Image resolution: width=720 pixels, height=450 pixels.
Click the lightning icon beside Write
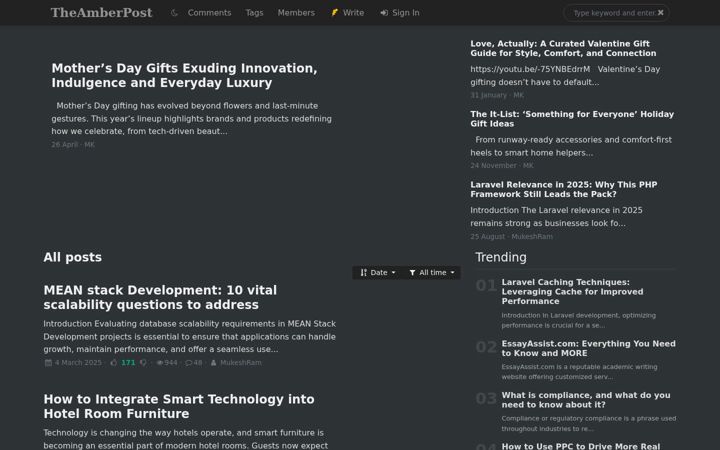tap(335, 13)
